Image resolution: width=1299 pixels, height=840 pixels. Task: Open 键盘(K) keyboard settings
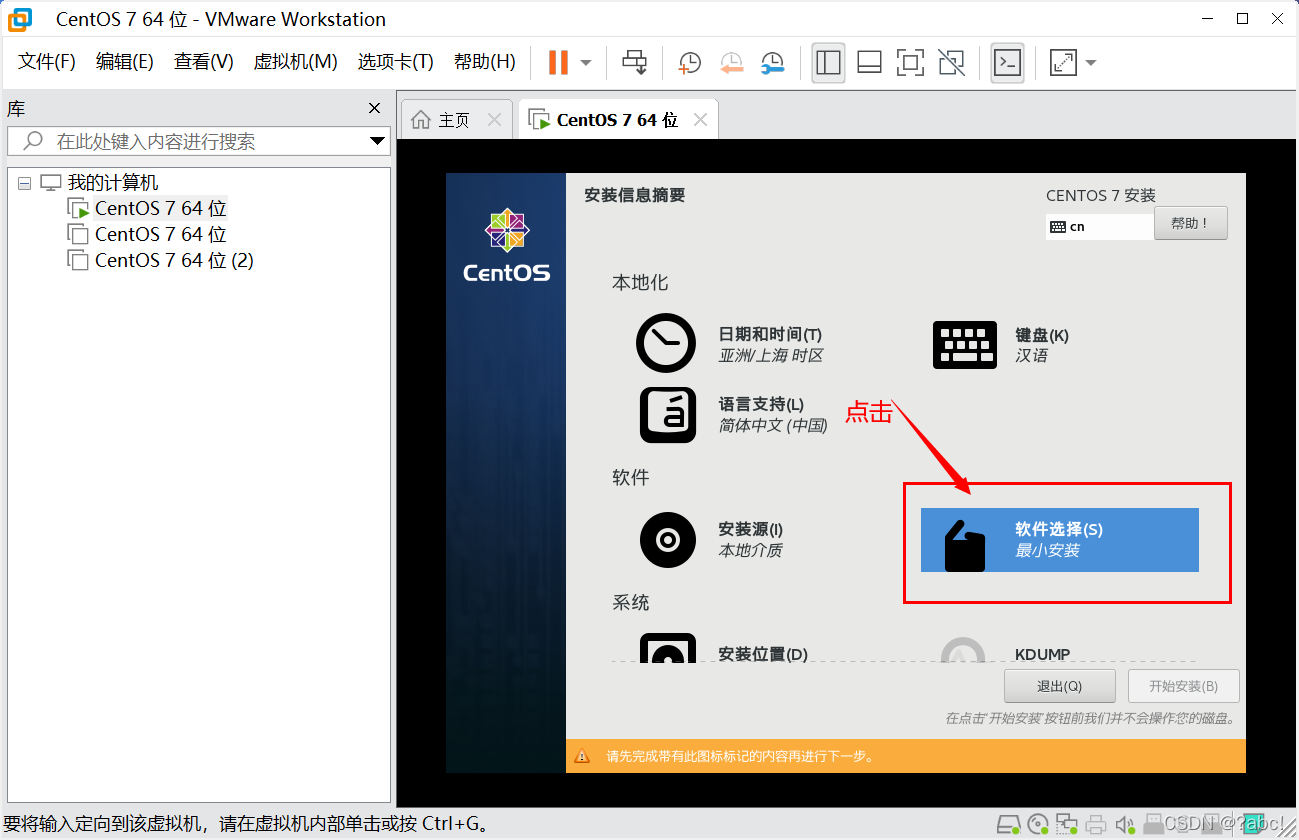click(x=1001, y=344)
